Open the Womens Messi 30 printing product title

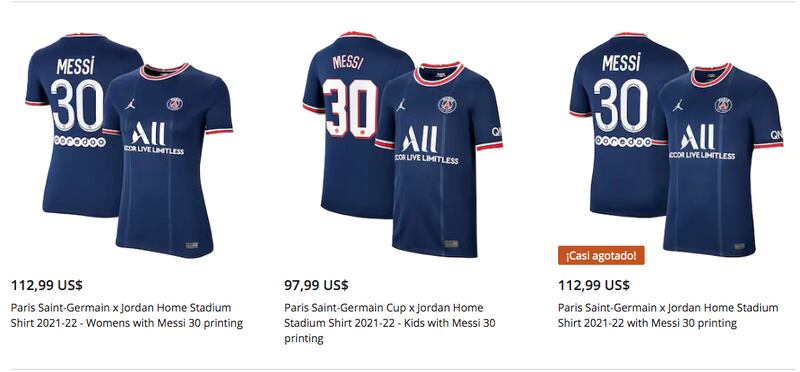[x=127, y=315]
